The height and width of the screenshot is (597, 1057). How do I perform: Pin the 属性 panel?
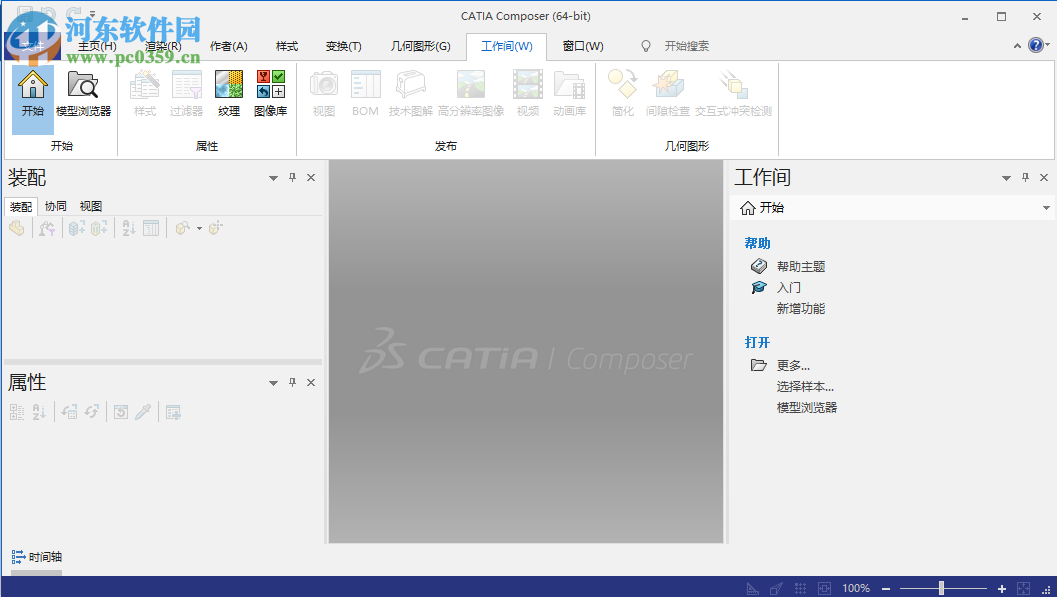[291, 382]
